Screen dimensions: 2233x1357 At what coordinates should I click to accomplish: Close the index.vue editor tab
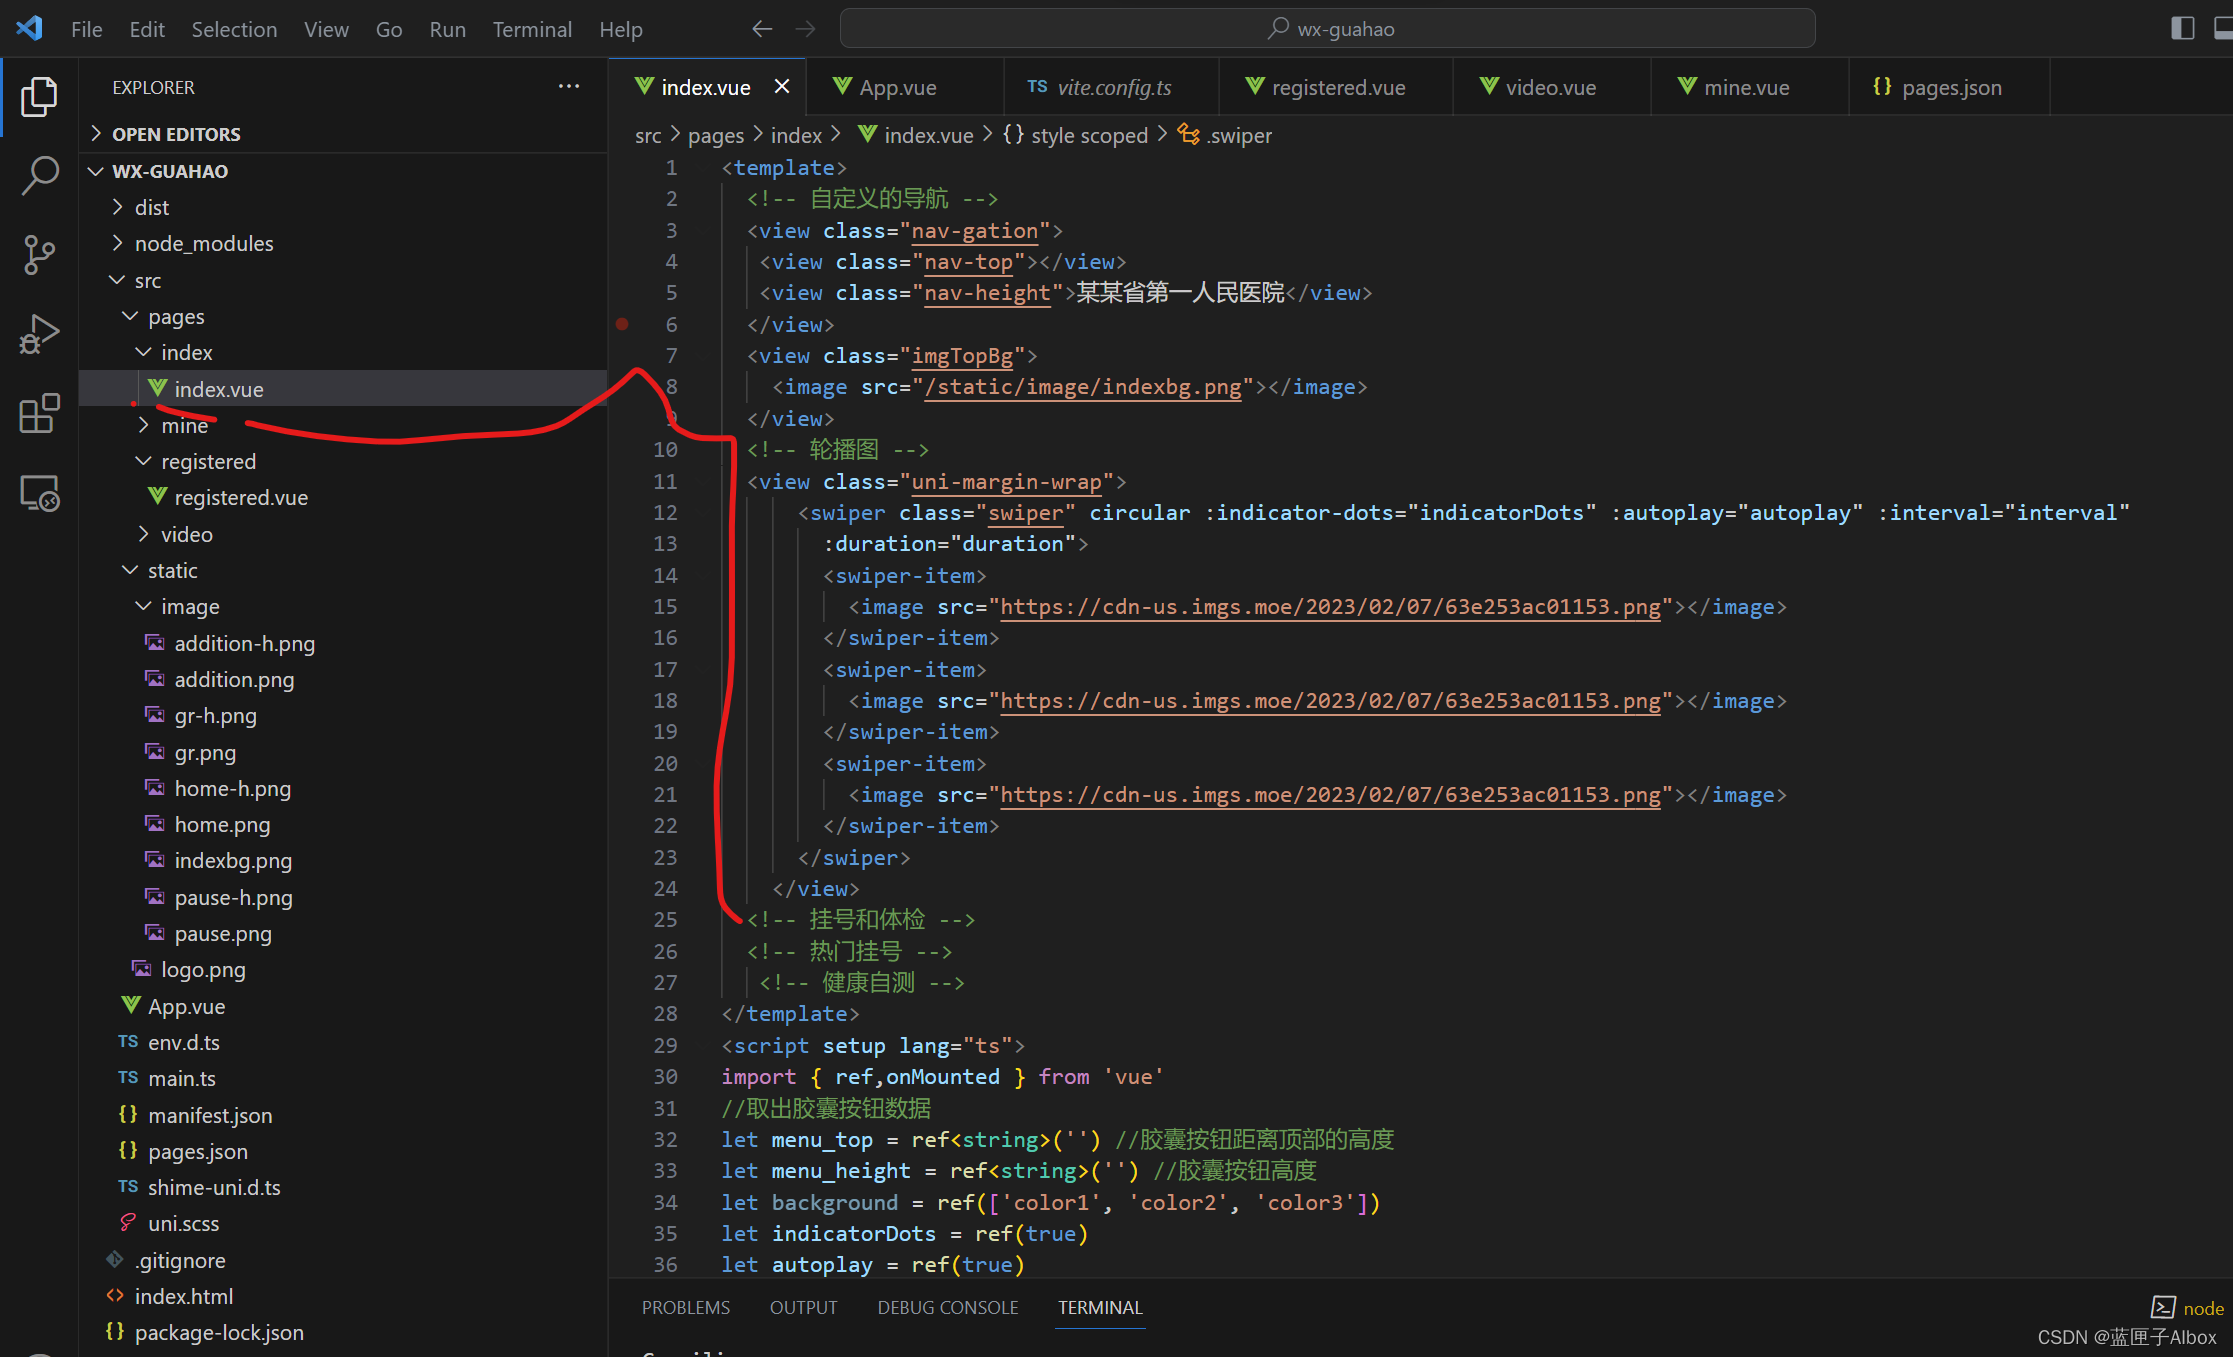(x=782, y=87)
